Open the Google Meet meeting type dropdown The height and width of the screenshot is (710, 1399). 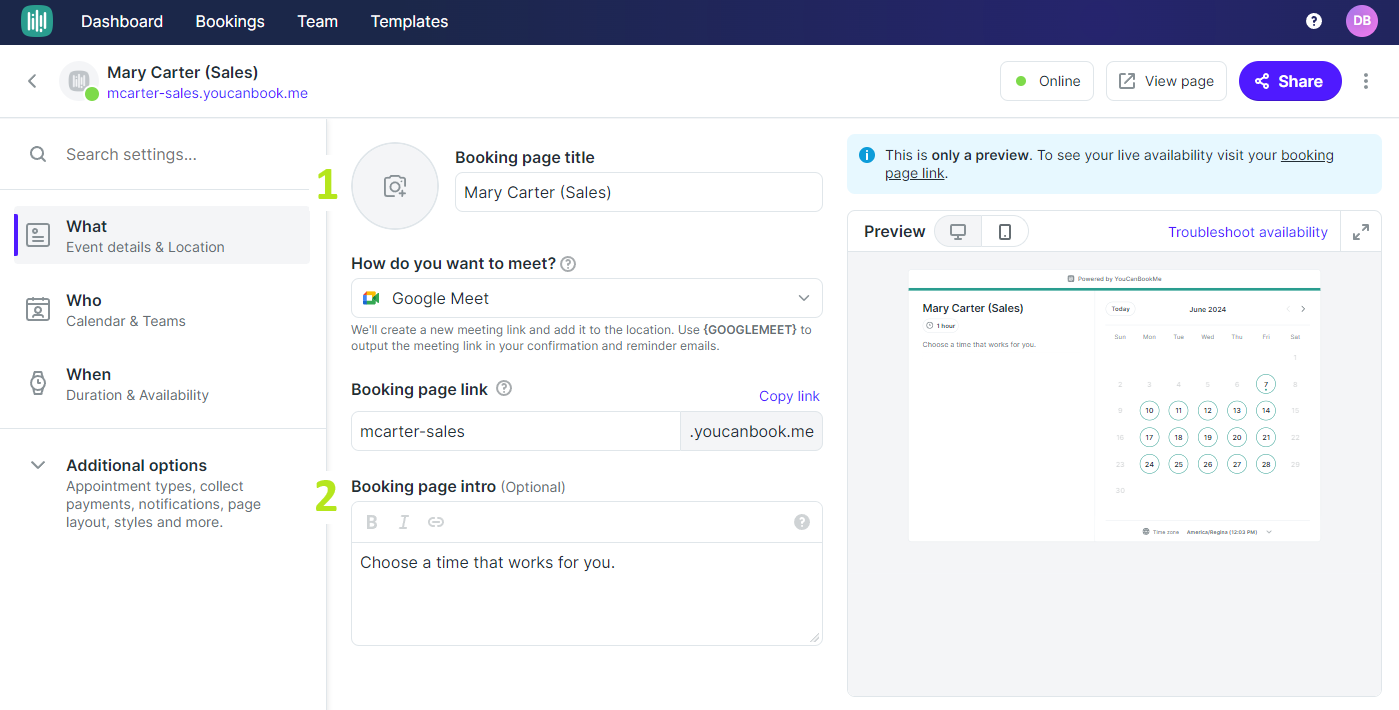(587, 298)
